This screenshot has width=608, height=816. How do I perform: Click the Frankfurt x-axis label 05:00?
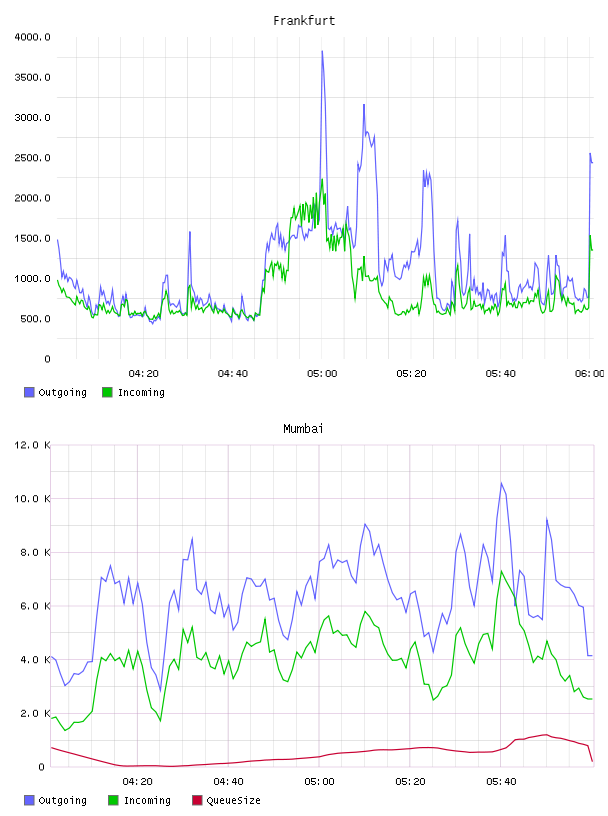(322, 374)
